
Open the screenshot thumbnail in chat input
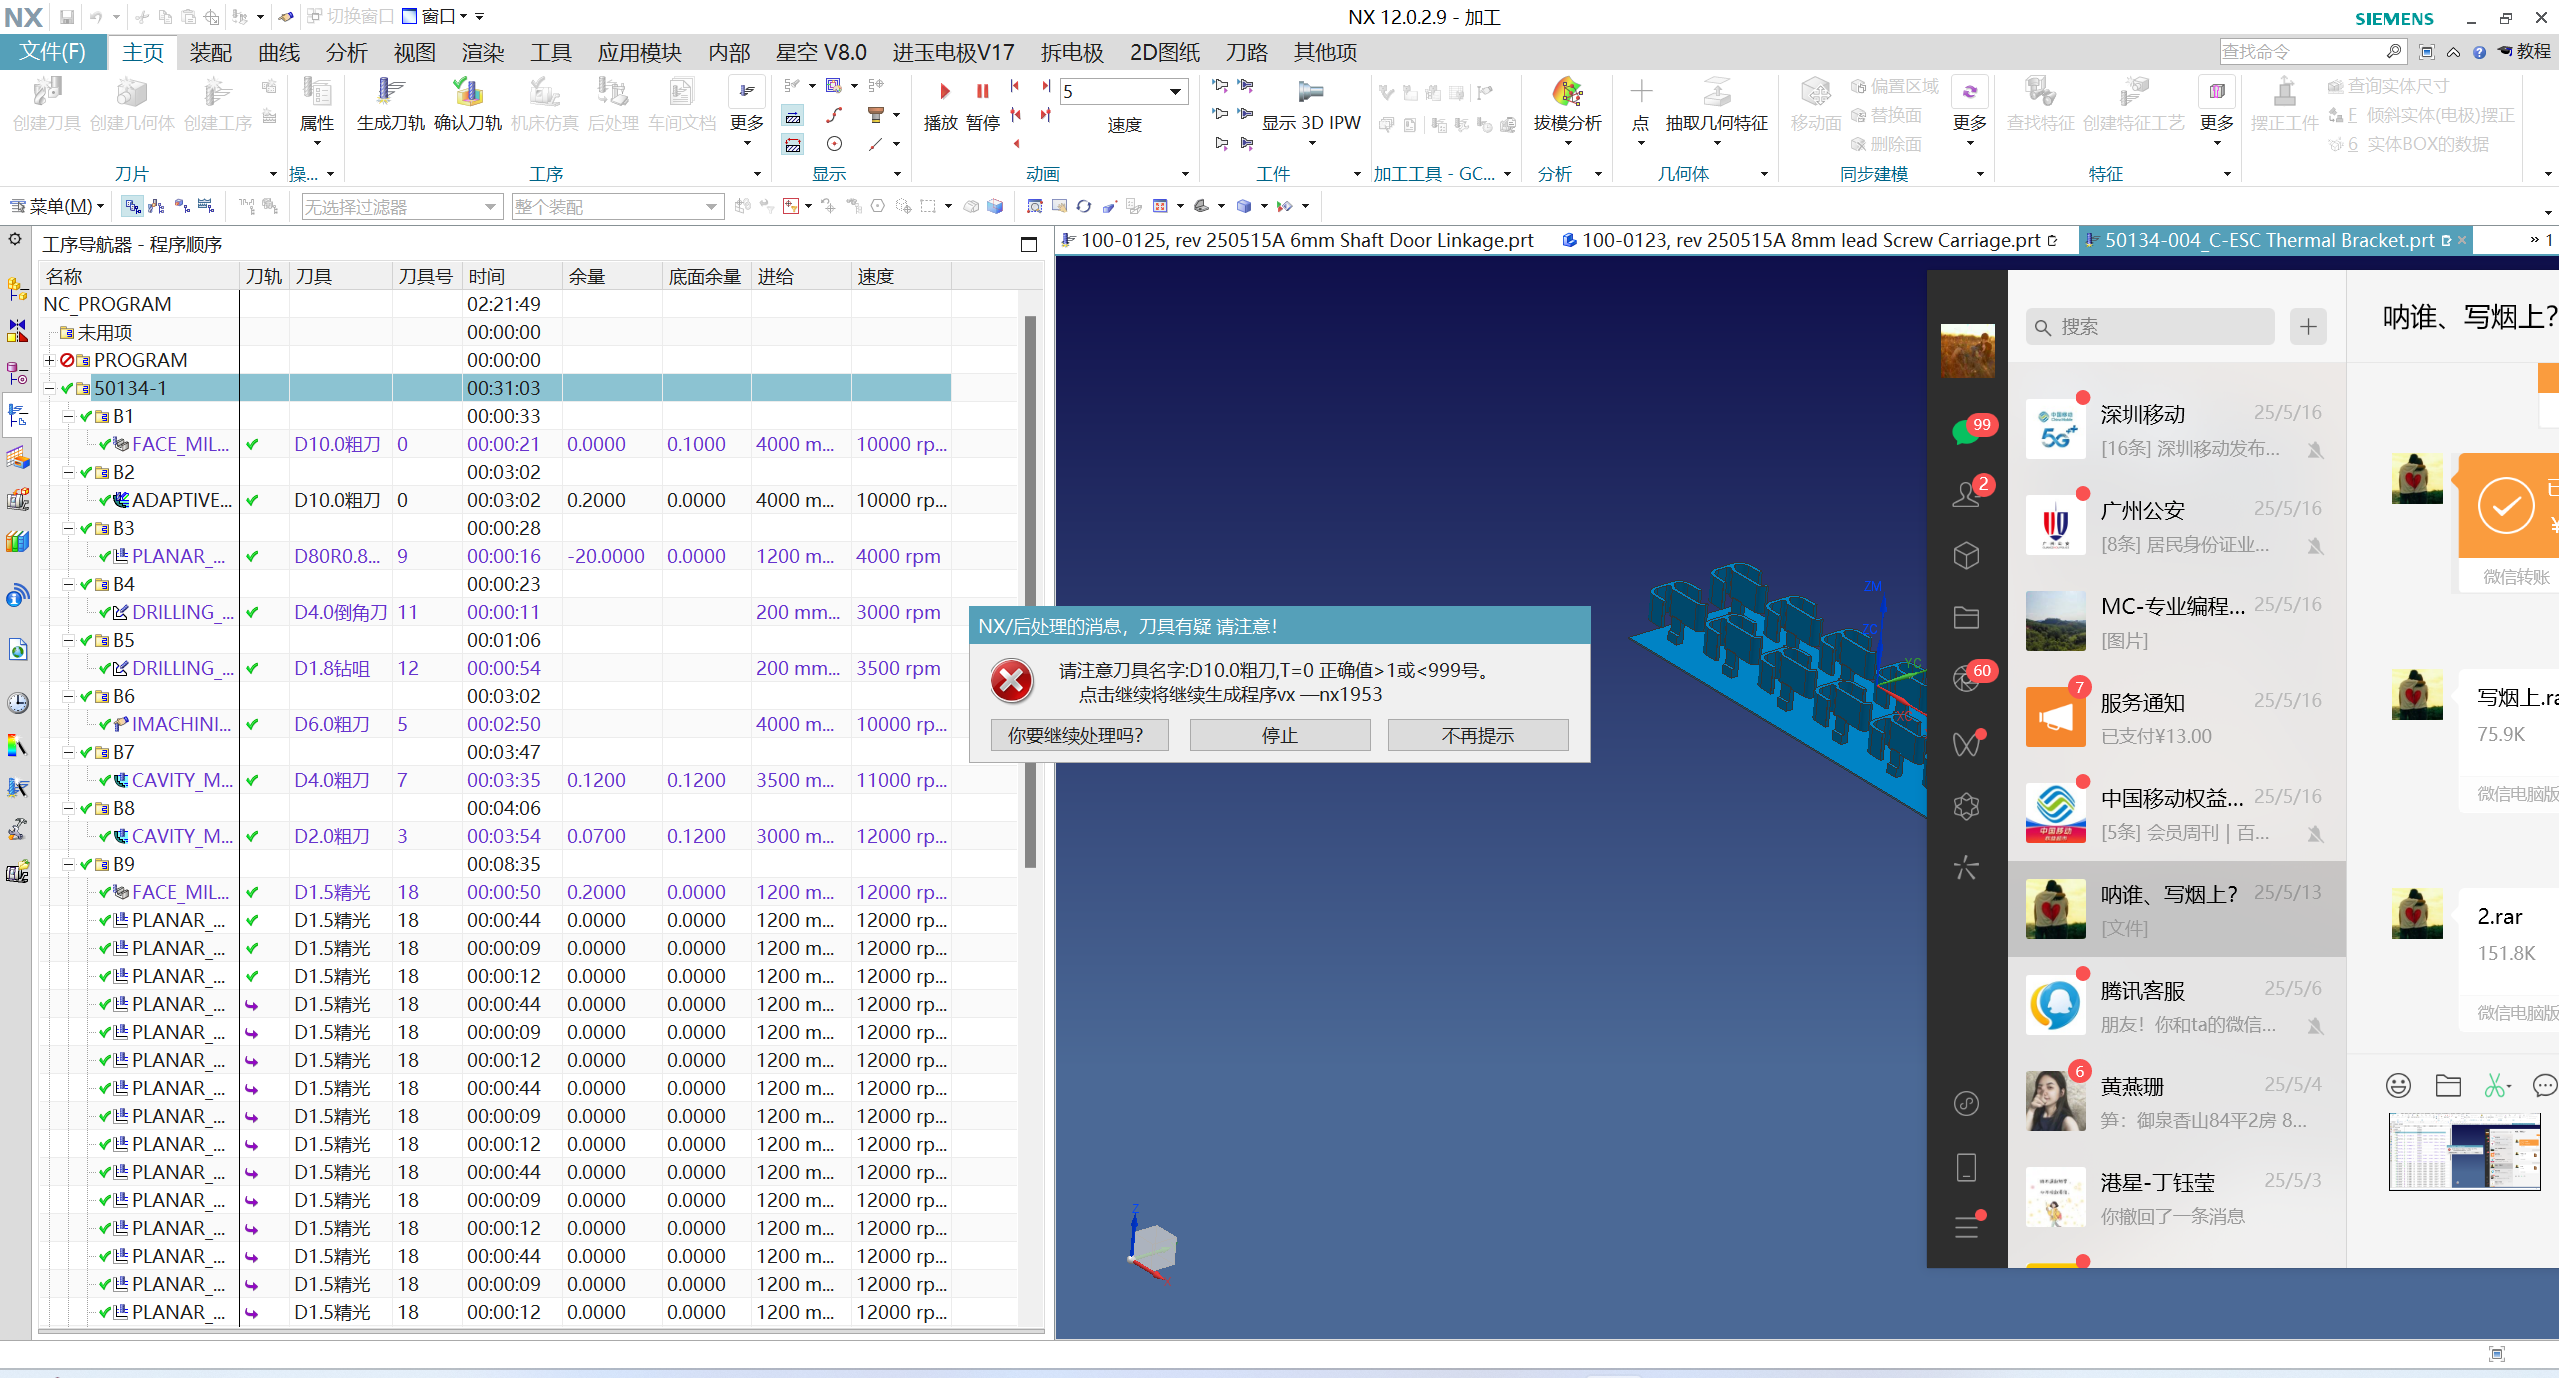[x=2464, y=1152]
